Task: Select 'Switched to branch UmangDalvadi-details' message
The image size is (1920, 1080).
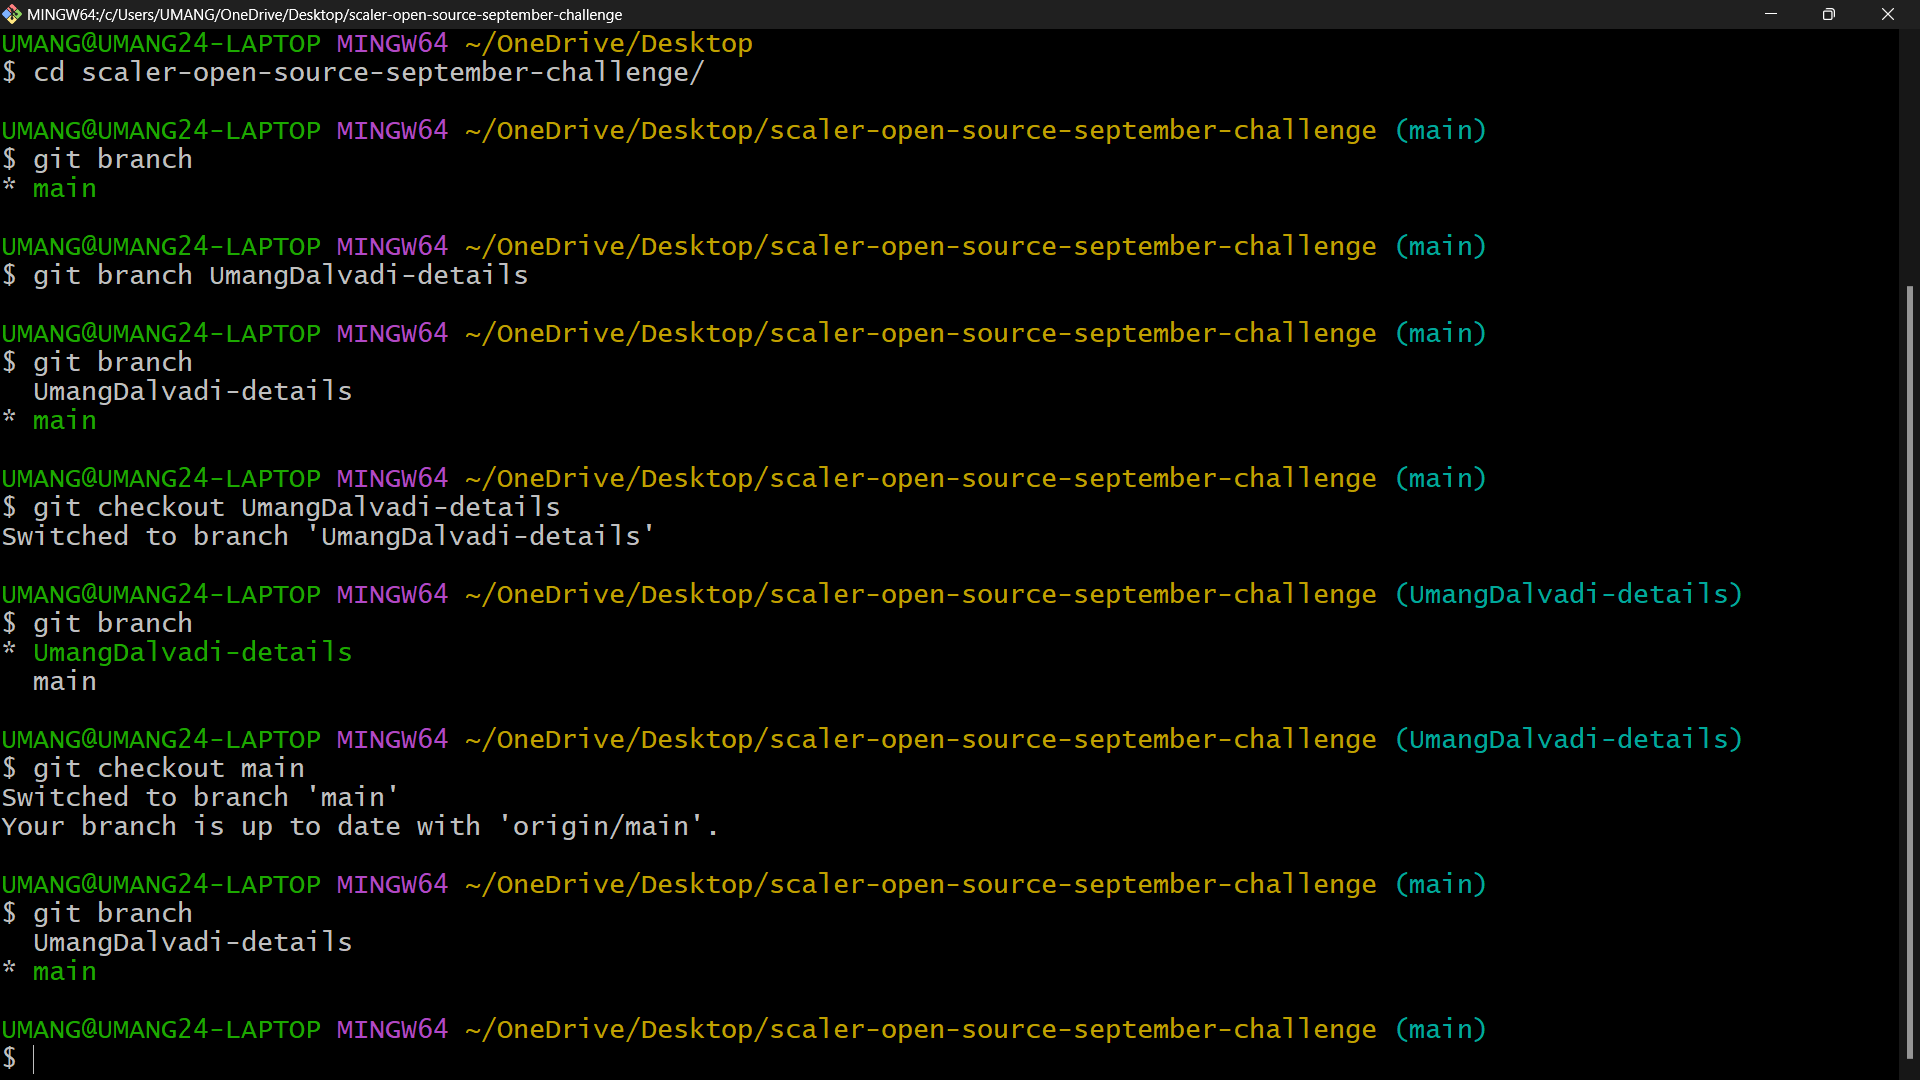Action: click(327, 535)
